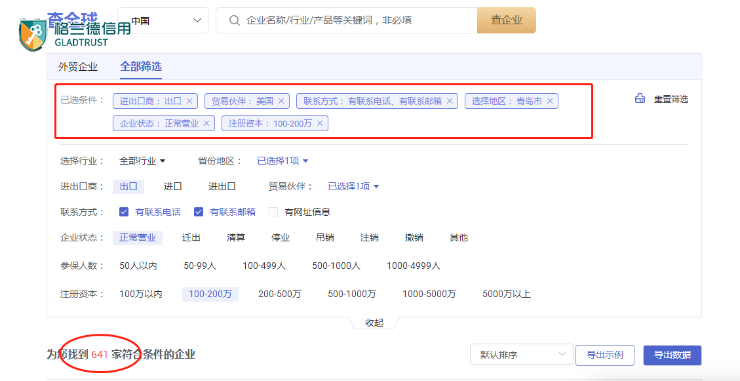Click 重置筛选 link

point(671,99)
